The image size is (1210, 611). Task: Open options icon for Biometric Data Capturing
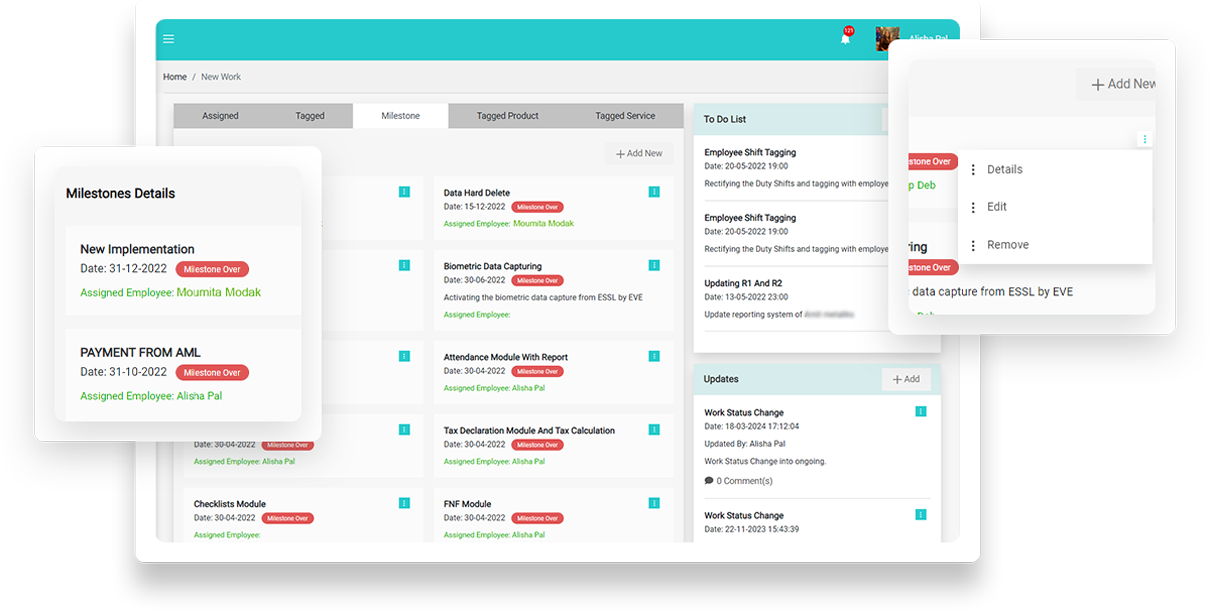click(x=654, y=265)
